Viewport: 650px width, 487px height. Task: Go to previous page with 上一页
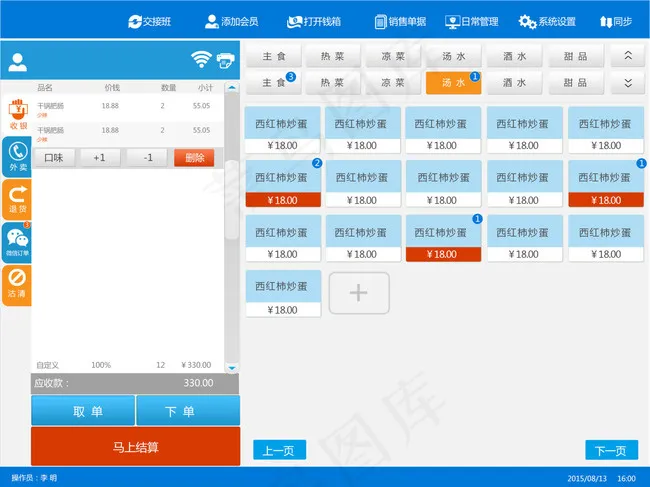[x=279, y=450]
